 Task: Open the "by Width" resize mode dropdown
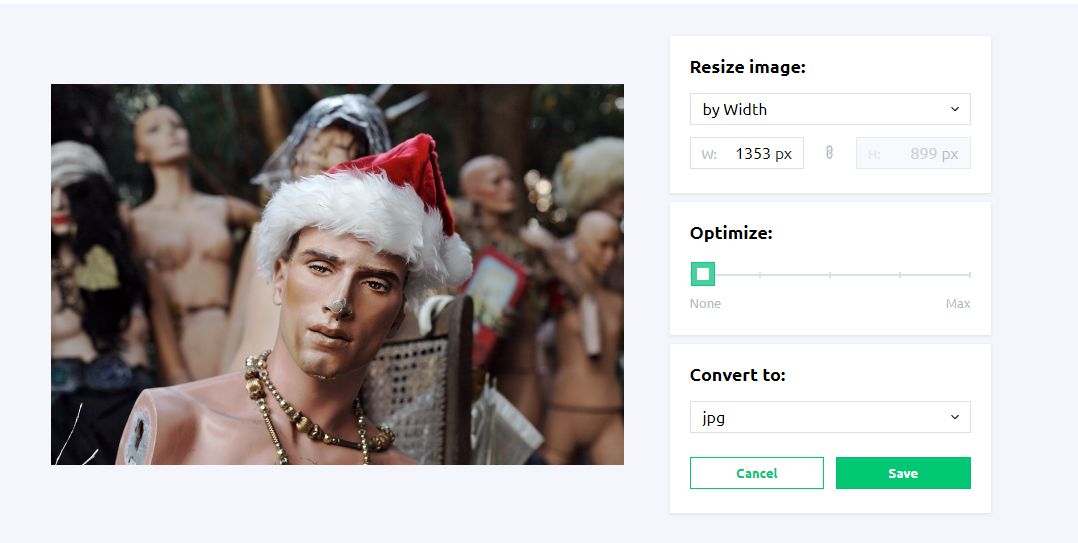pos(829,109)
